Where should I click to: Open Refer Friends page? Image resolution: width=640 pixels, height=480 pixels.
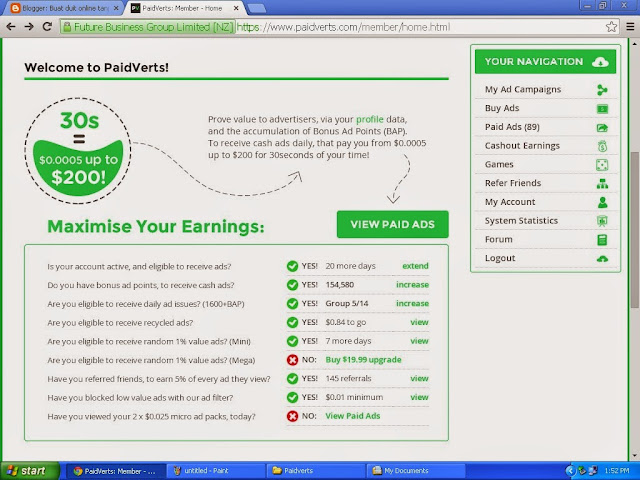point(546,183)
